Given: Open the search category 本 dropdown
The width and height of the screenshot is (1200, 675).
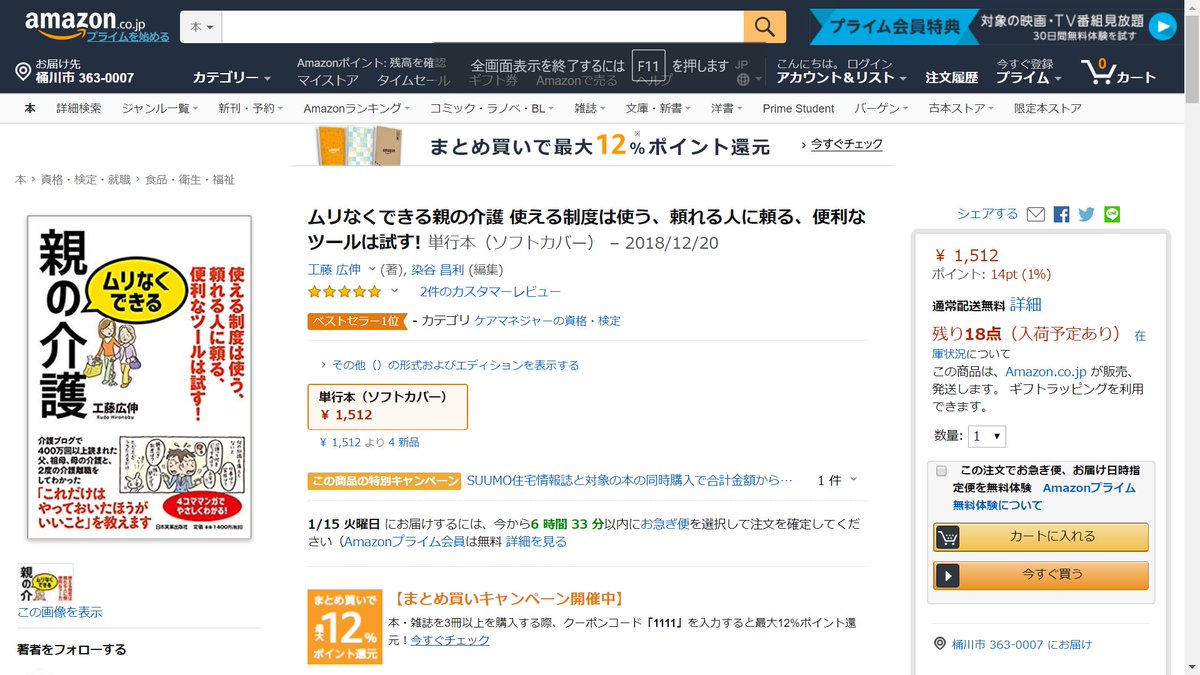Looking at the screenshot, I should 202,27.
